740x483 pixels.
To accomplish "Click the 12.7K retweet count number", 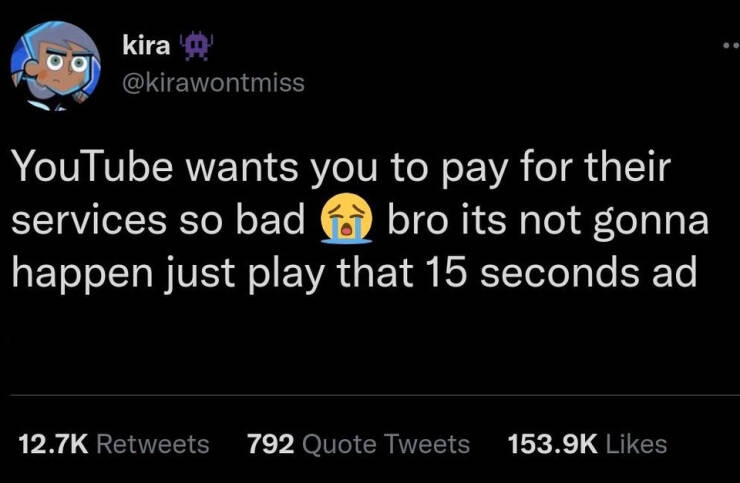I will tap(53, 444).
